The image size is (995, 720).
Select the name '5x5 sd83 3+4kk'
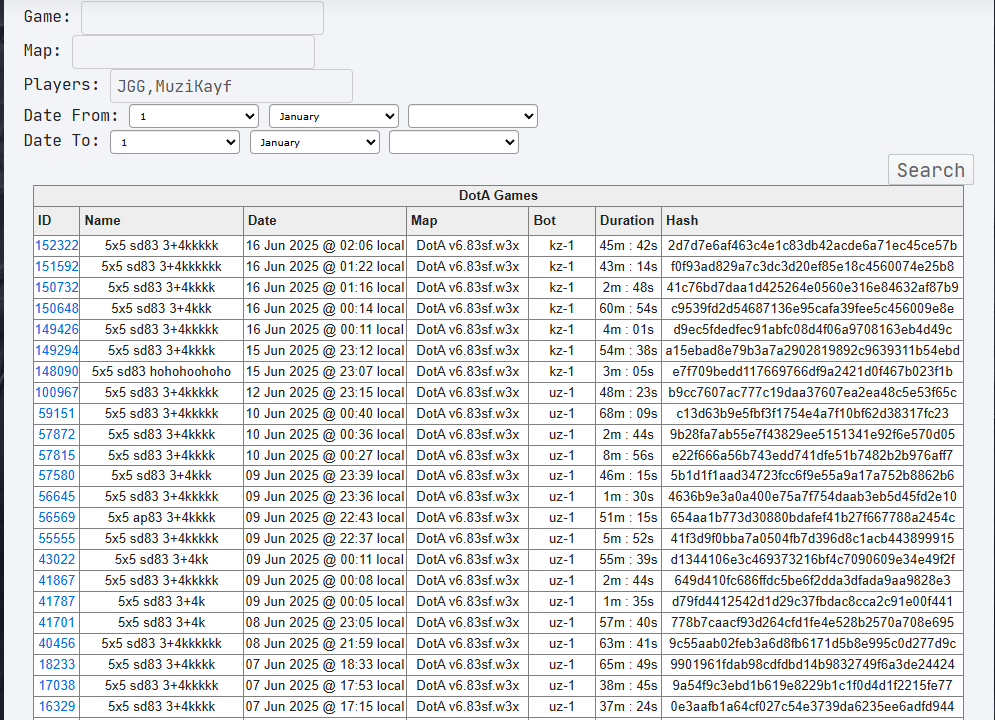coord(161,559)
